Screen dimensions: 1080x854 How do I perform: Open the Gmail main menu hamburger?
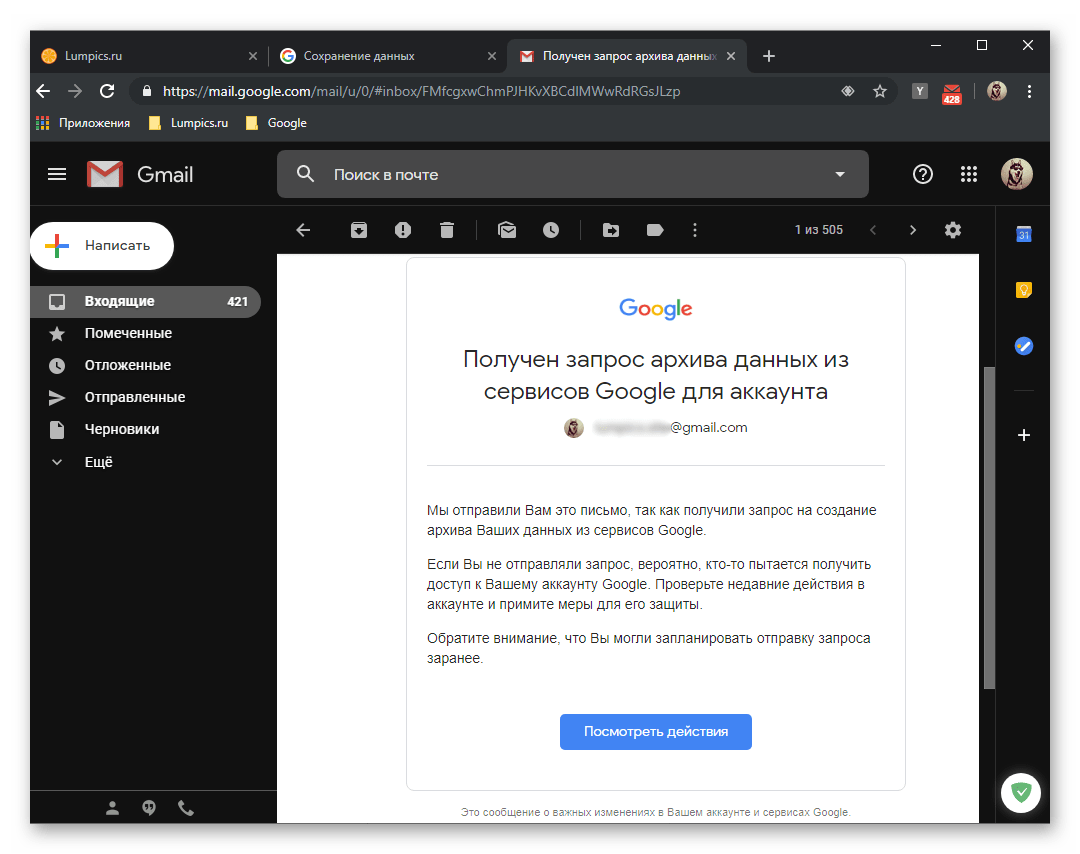click(x=57, y=174)
